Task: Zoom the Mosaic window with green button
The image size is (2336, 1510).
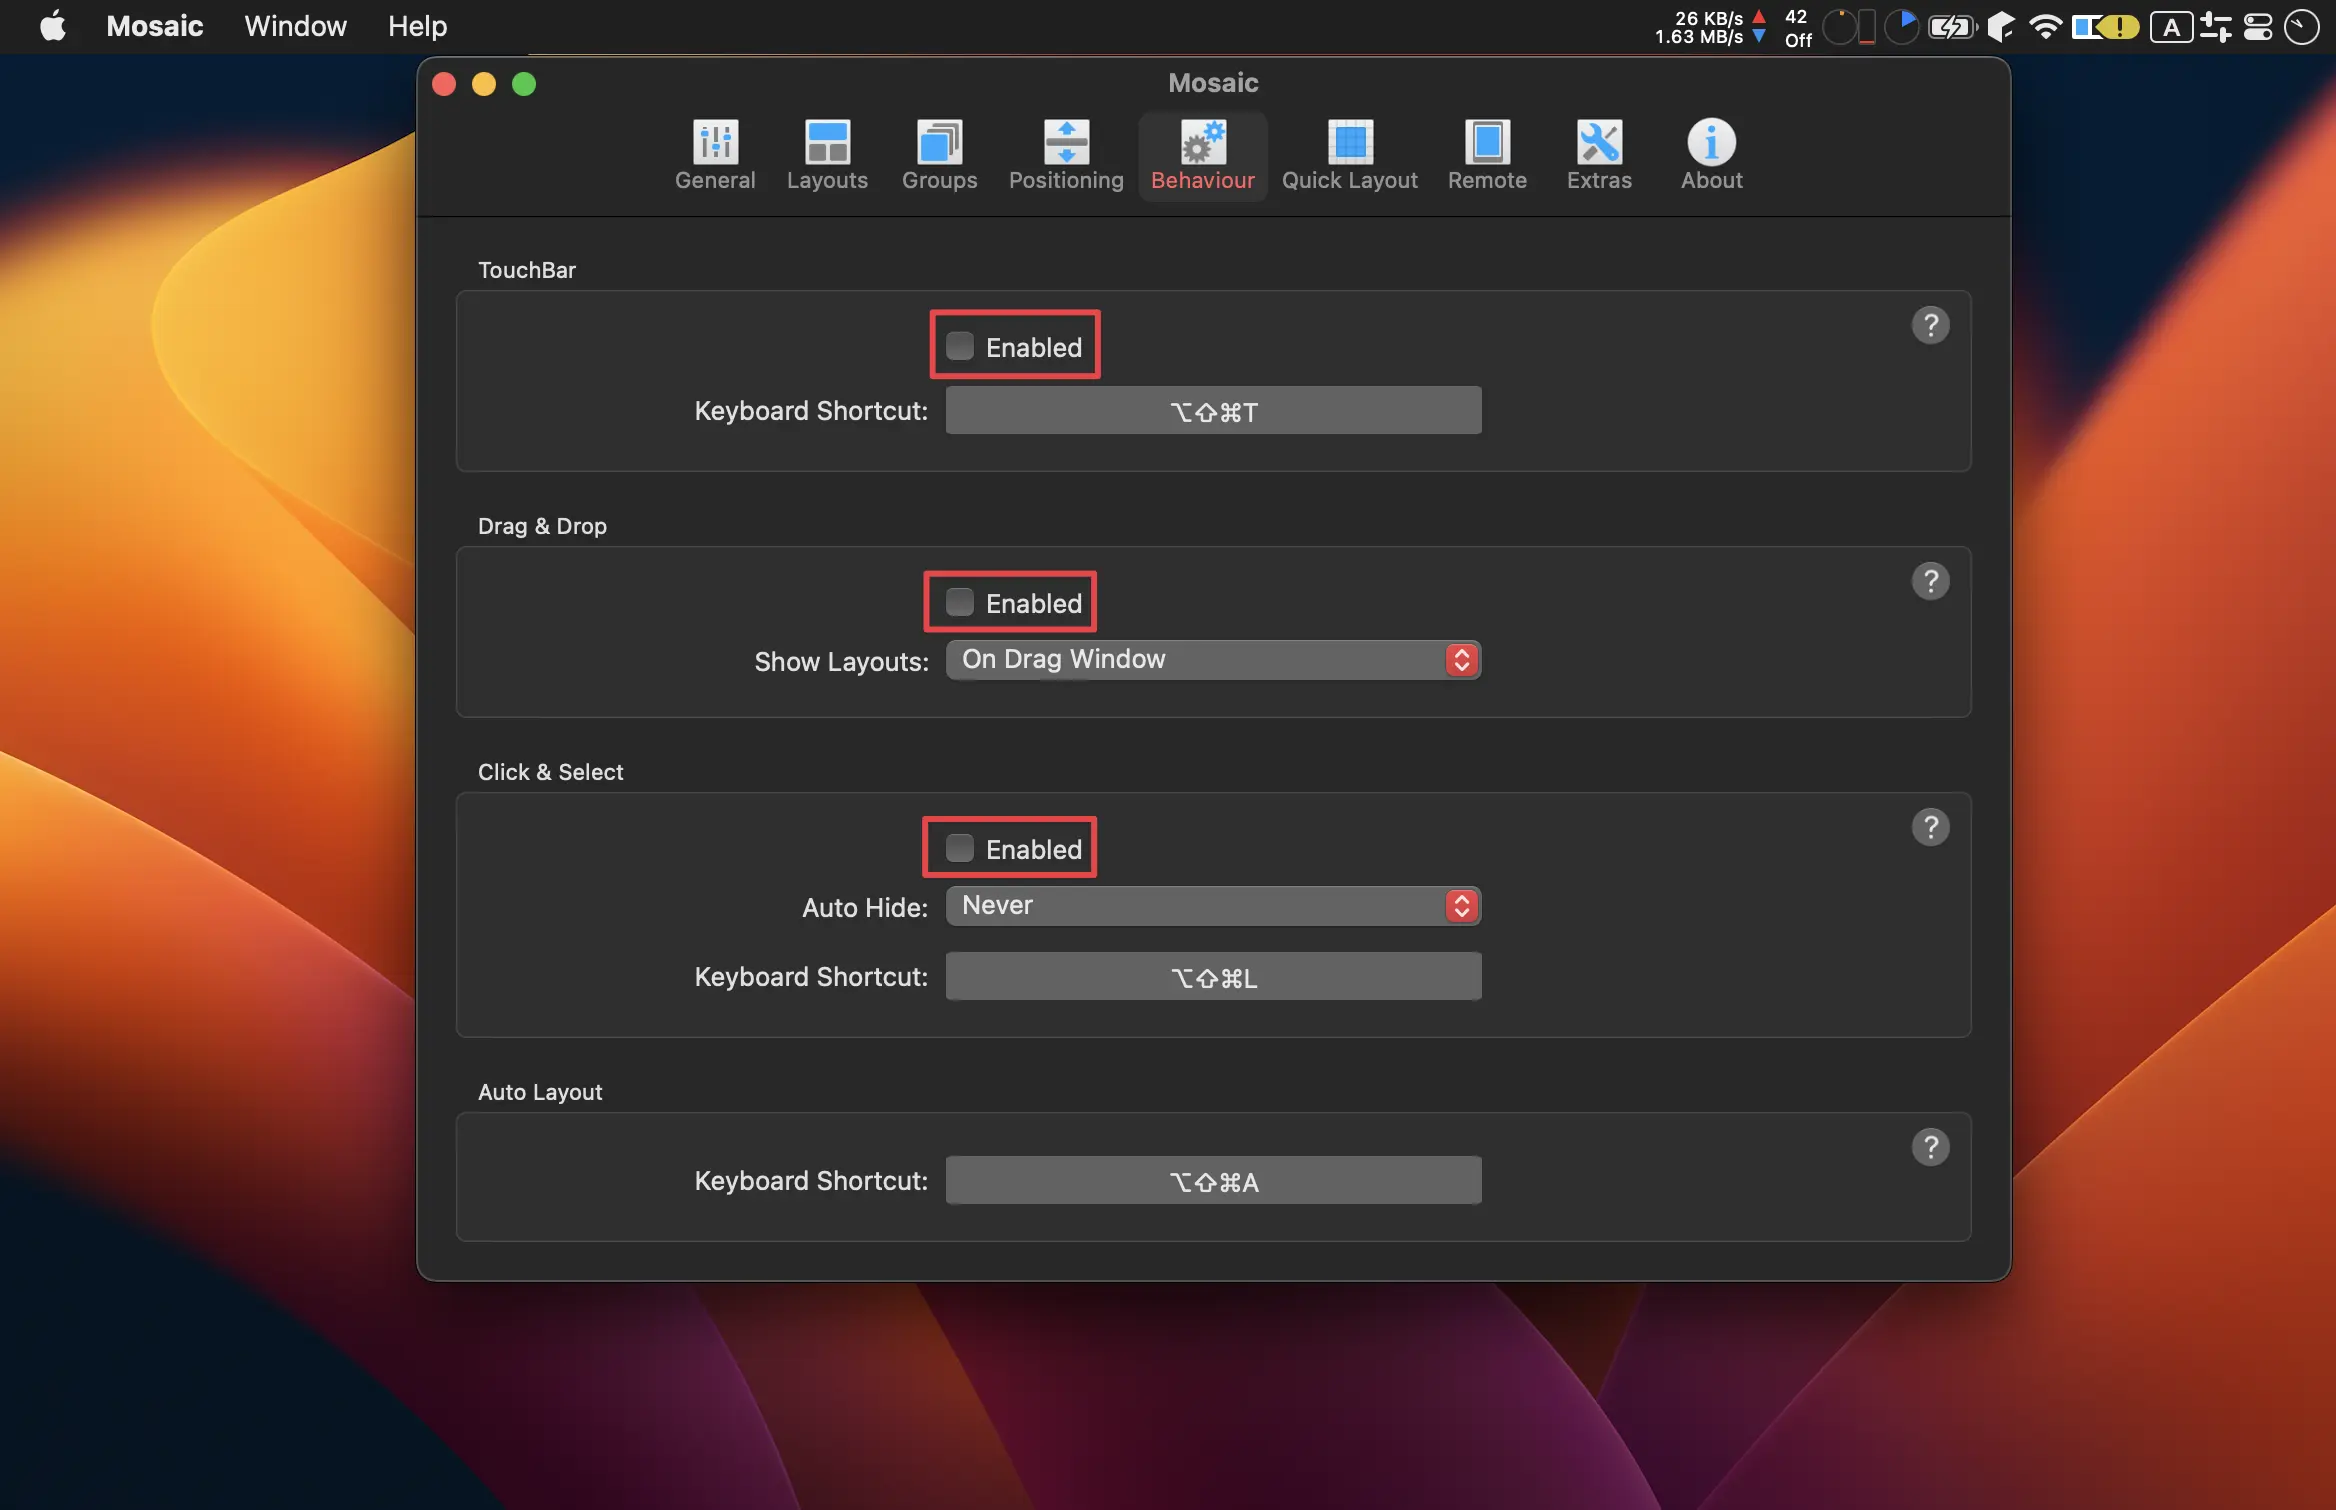Action: click(524, 84)
